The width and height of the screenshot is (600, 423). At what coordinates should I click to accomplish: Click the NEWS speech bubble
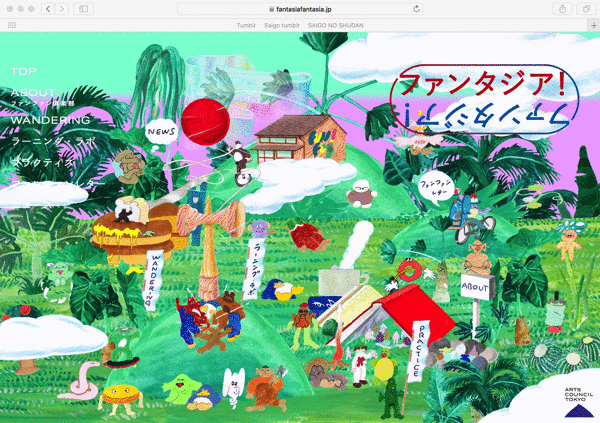[161, 132]
